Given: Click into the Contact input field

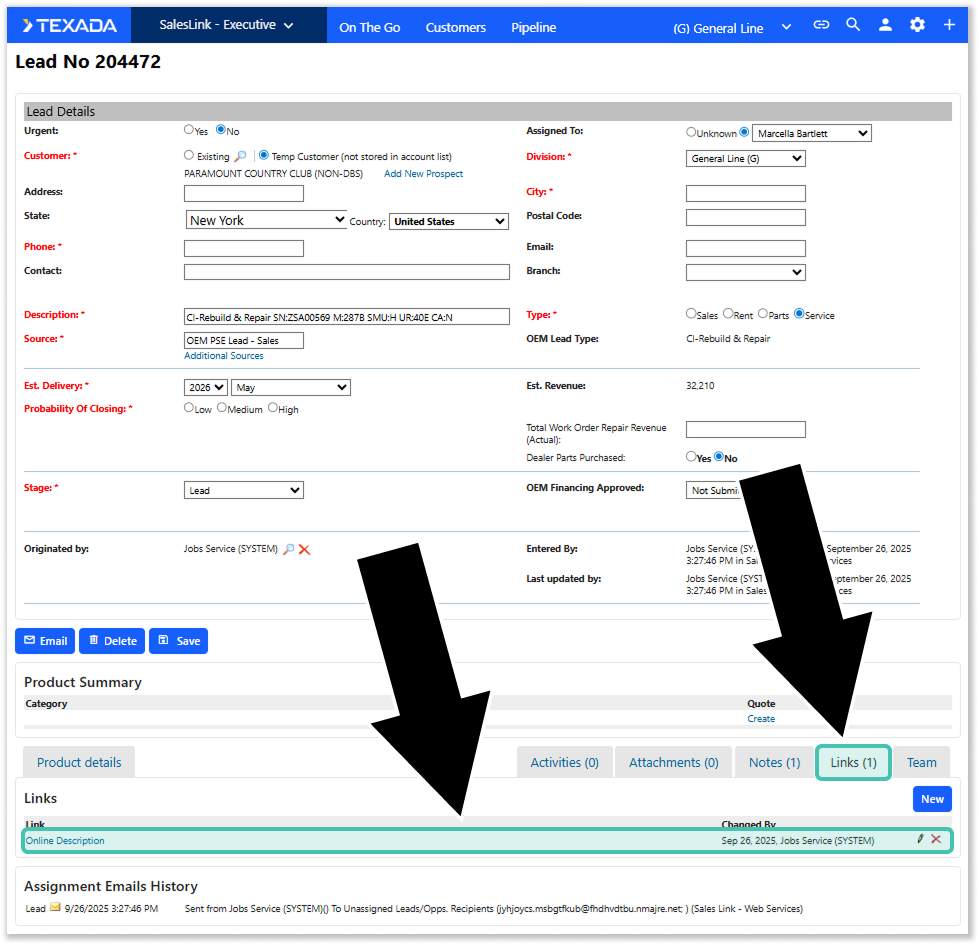Looking at the screenshot, I should [346, 272].
